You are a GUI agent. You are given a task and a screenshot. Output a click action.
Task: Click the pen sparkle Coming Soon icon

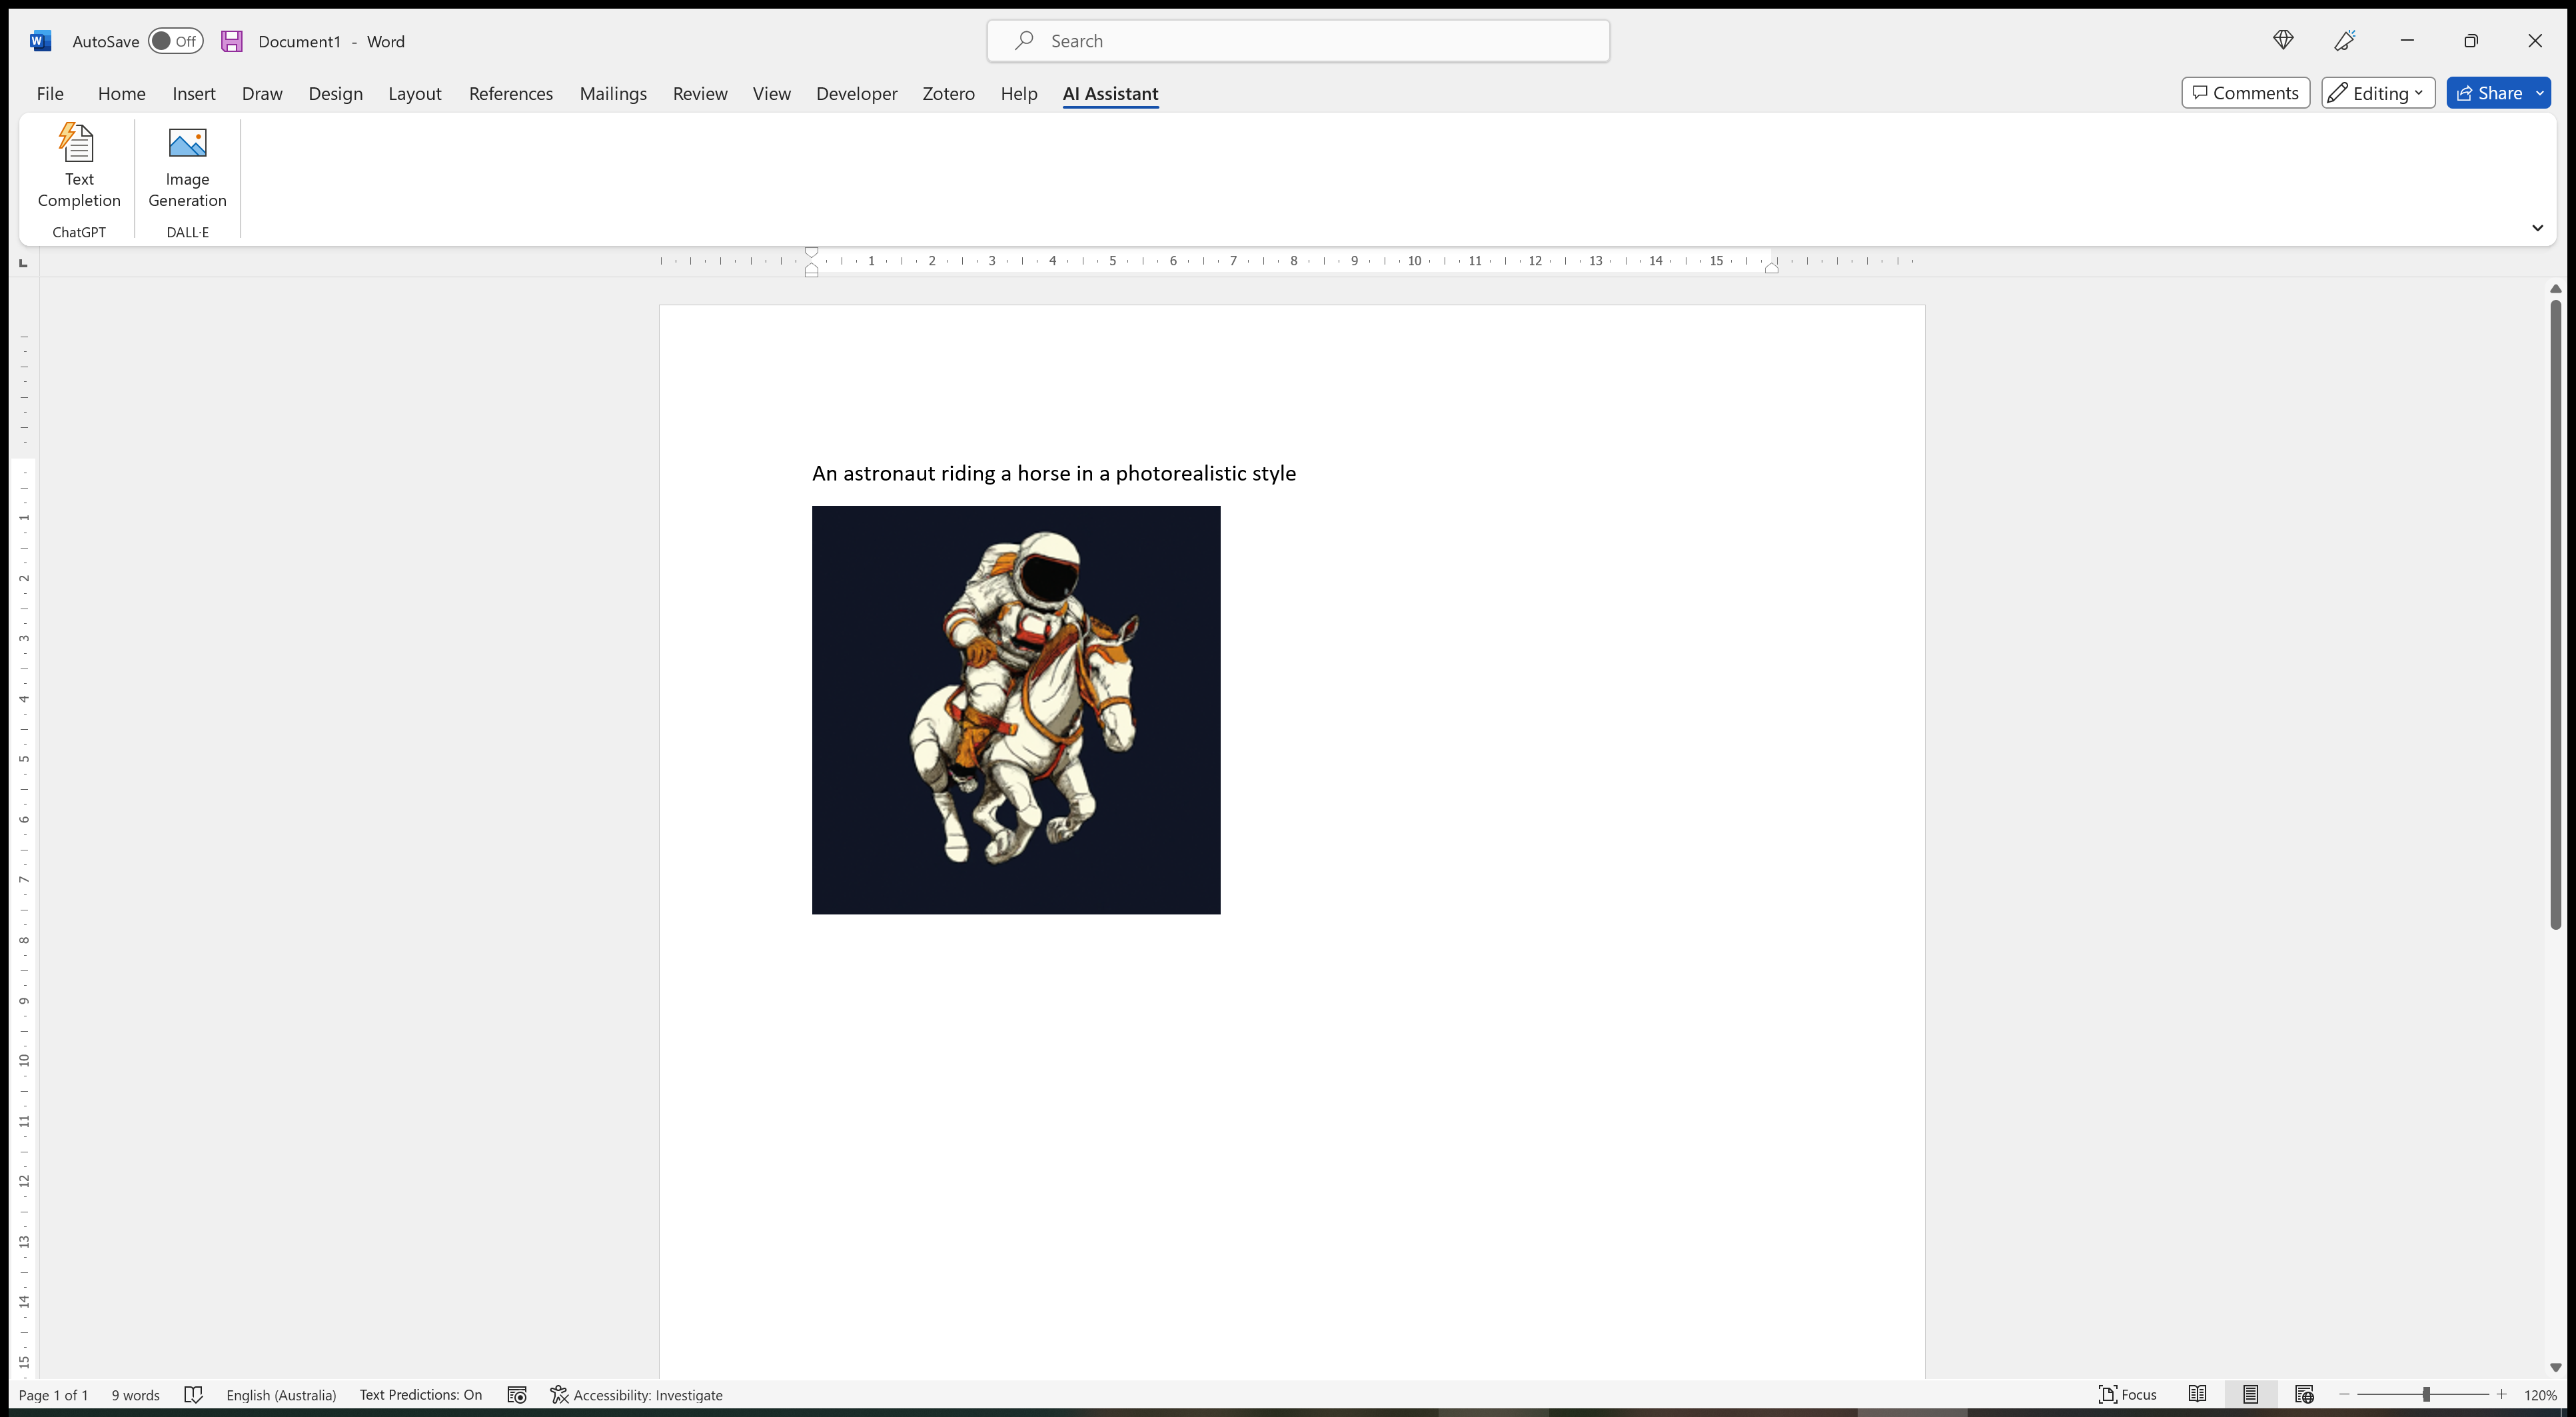pos(2344,40)
